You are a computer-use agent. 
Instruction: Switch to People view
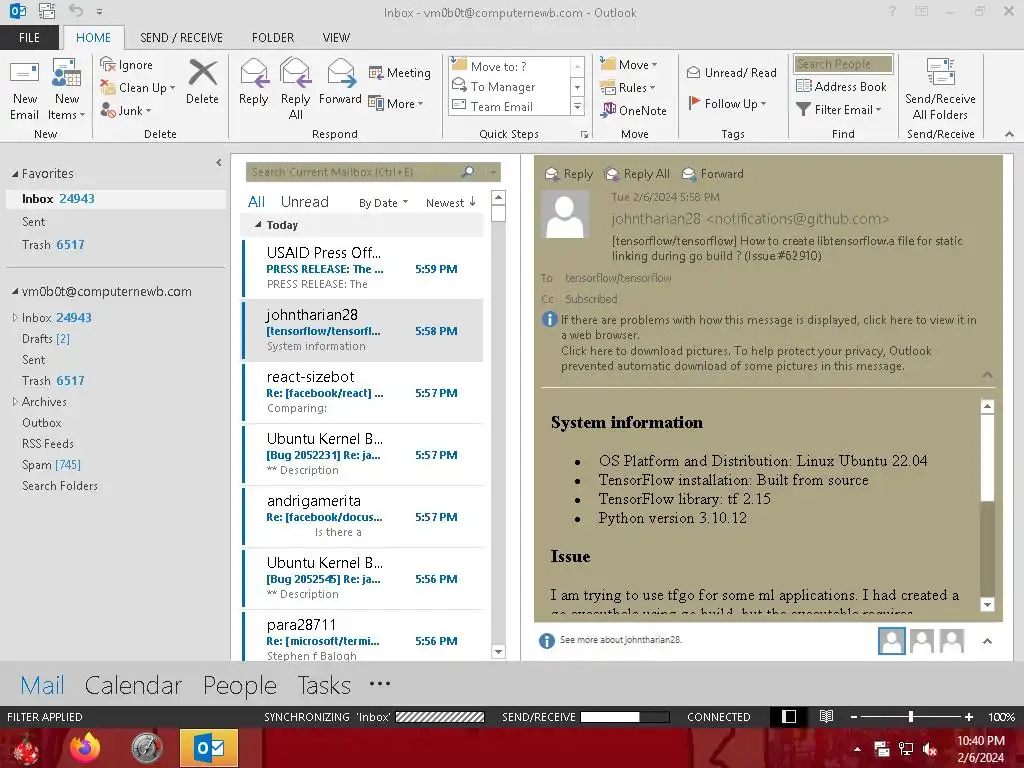240,685
